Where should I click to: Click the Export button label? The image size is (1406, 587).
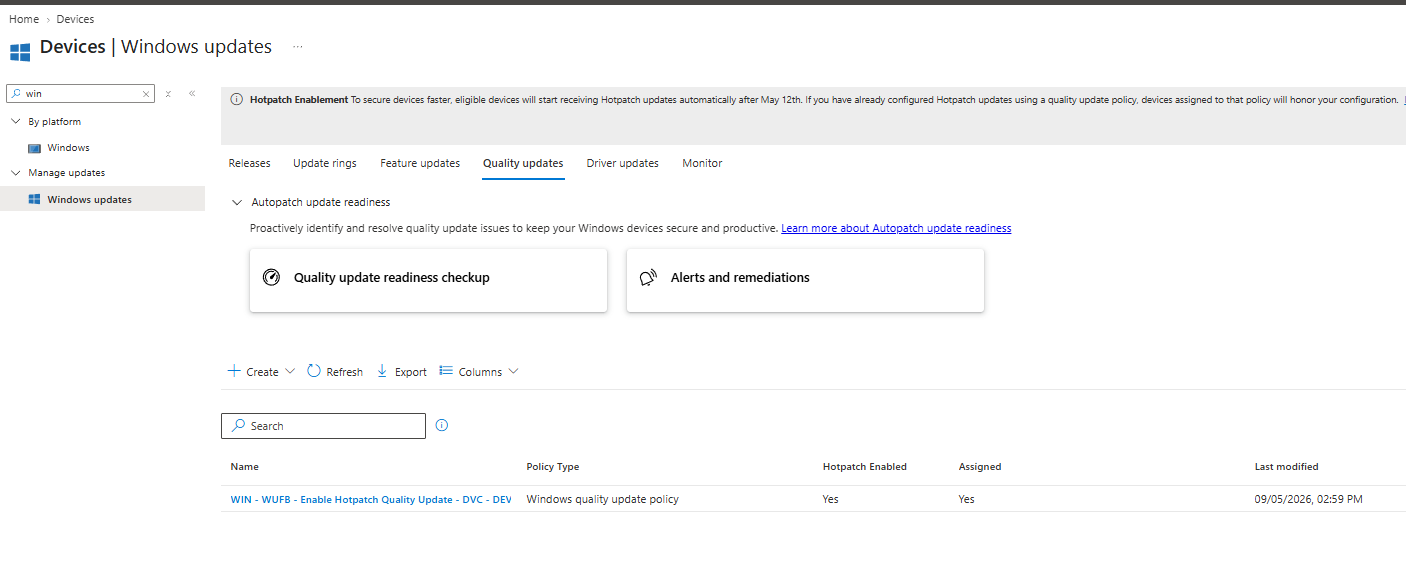[411, 372]
